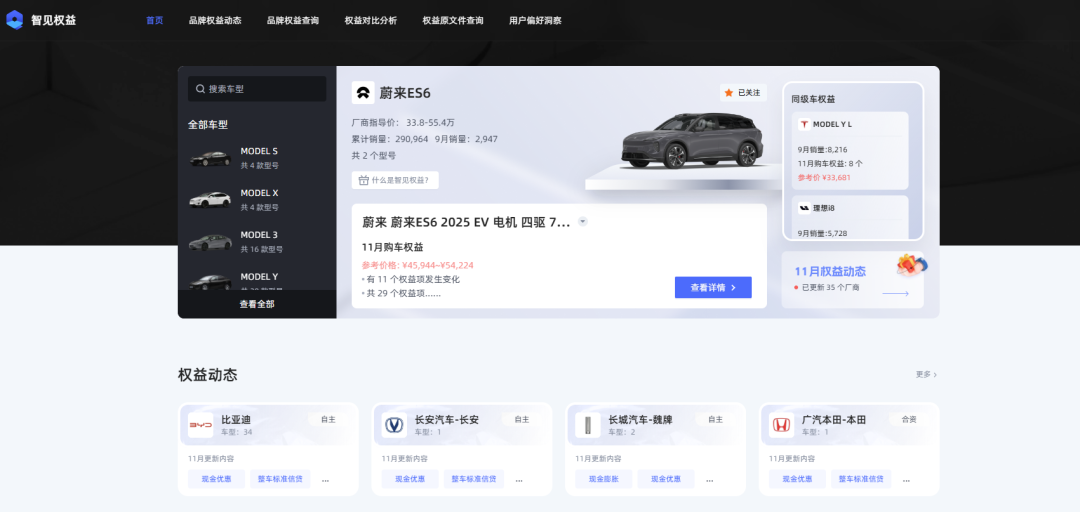Click 参考价 ¥33,681 on MODEL Y L
Screen dimensions: 1080x512
click(x=824, y=177)
